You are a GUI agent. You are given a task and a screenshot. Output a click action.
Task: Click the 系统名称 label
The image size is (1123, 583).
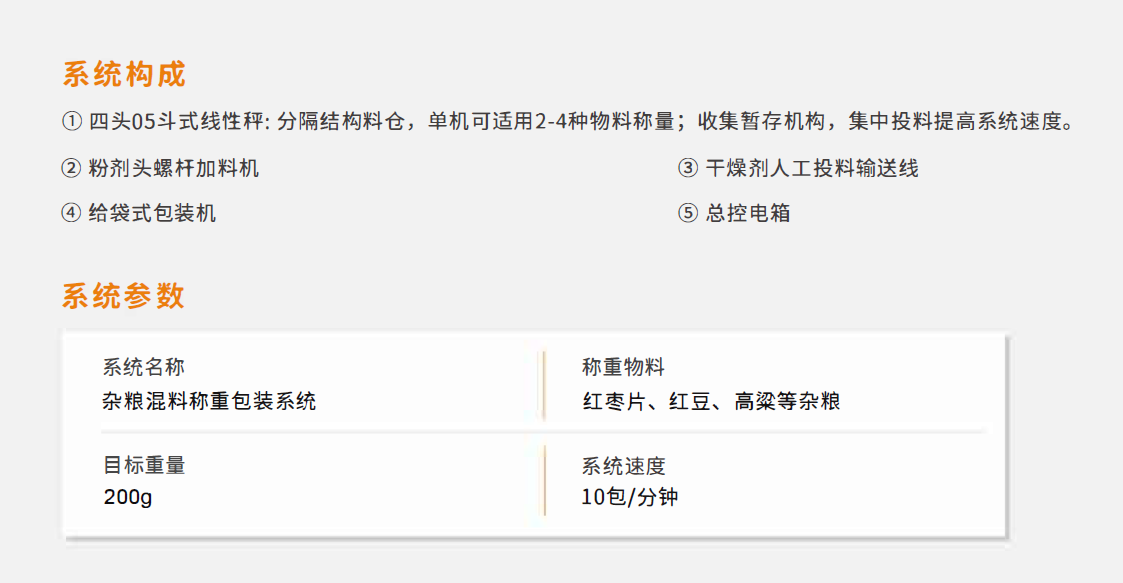pos(144,367)
